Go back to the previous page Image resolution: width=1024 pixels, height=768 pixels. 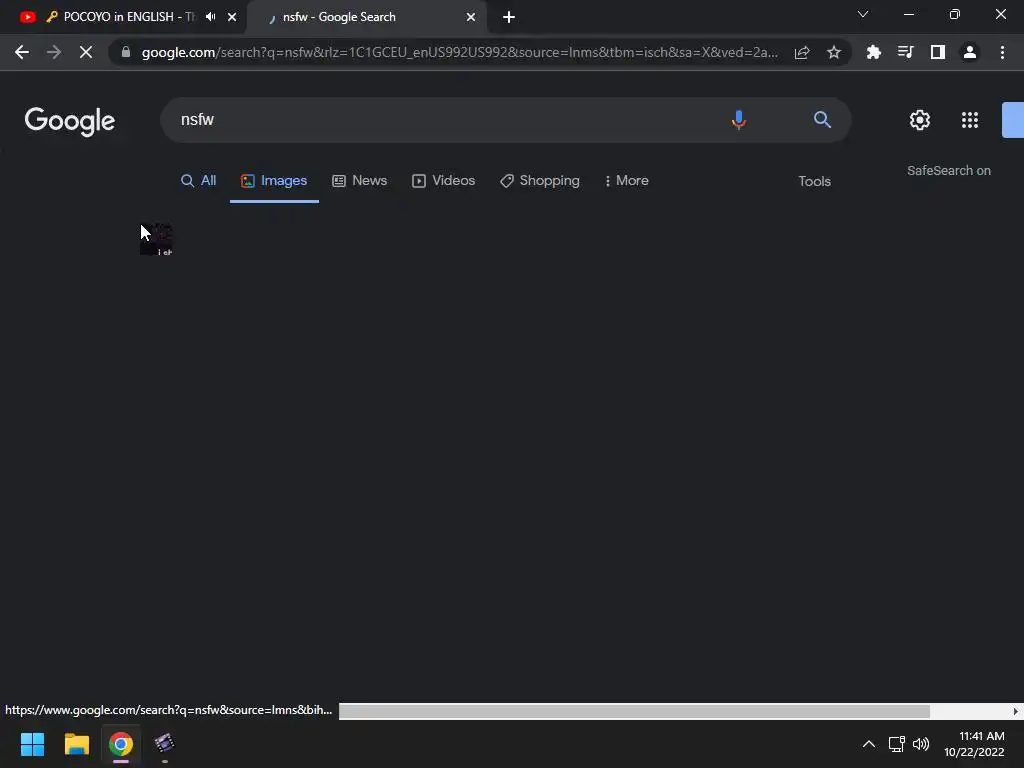(22, 52)
